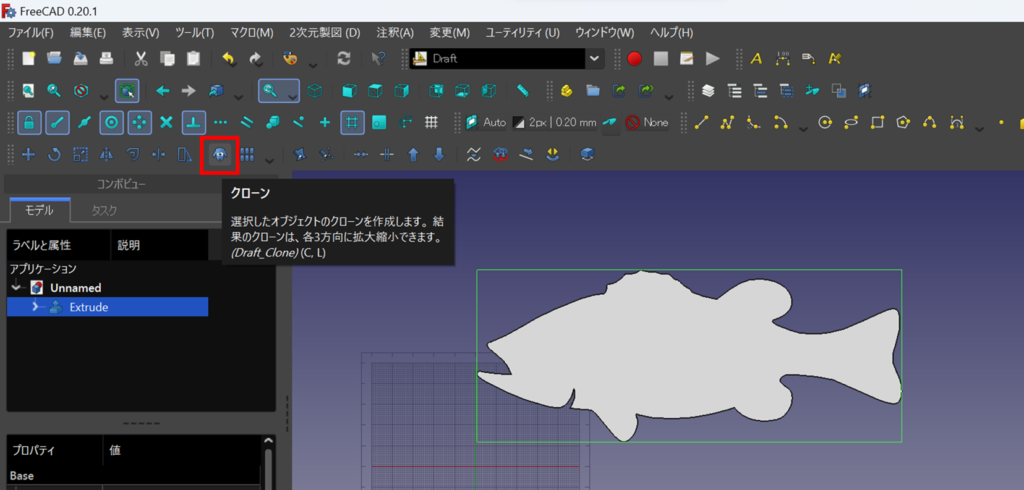Select the Draft Circle tool

(x=825, y=122)
